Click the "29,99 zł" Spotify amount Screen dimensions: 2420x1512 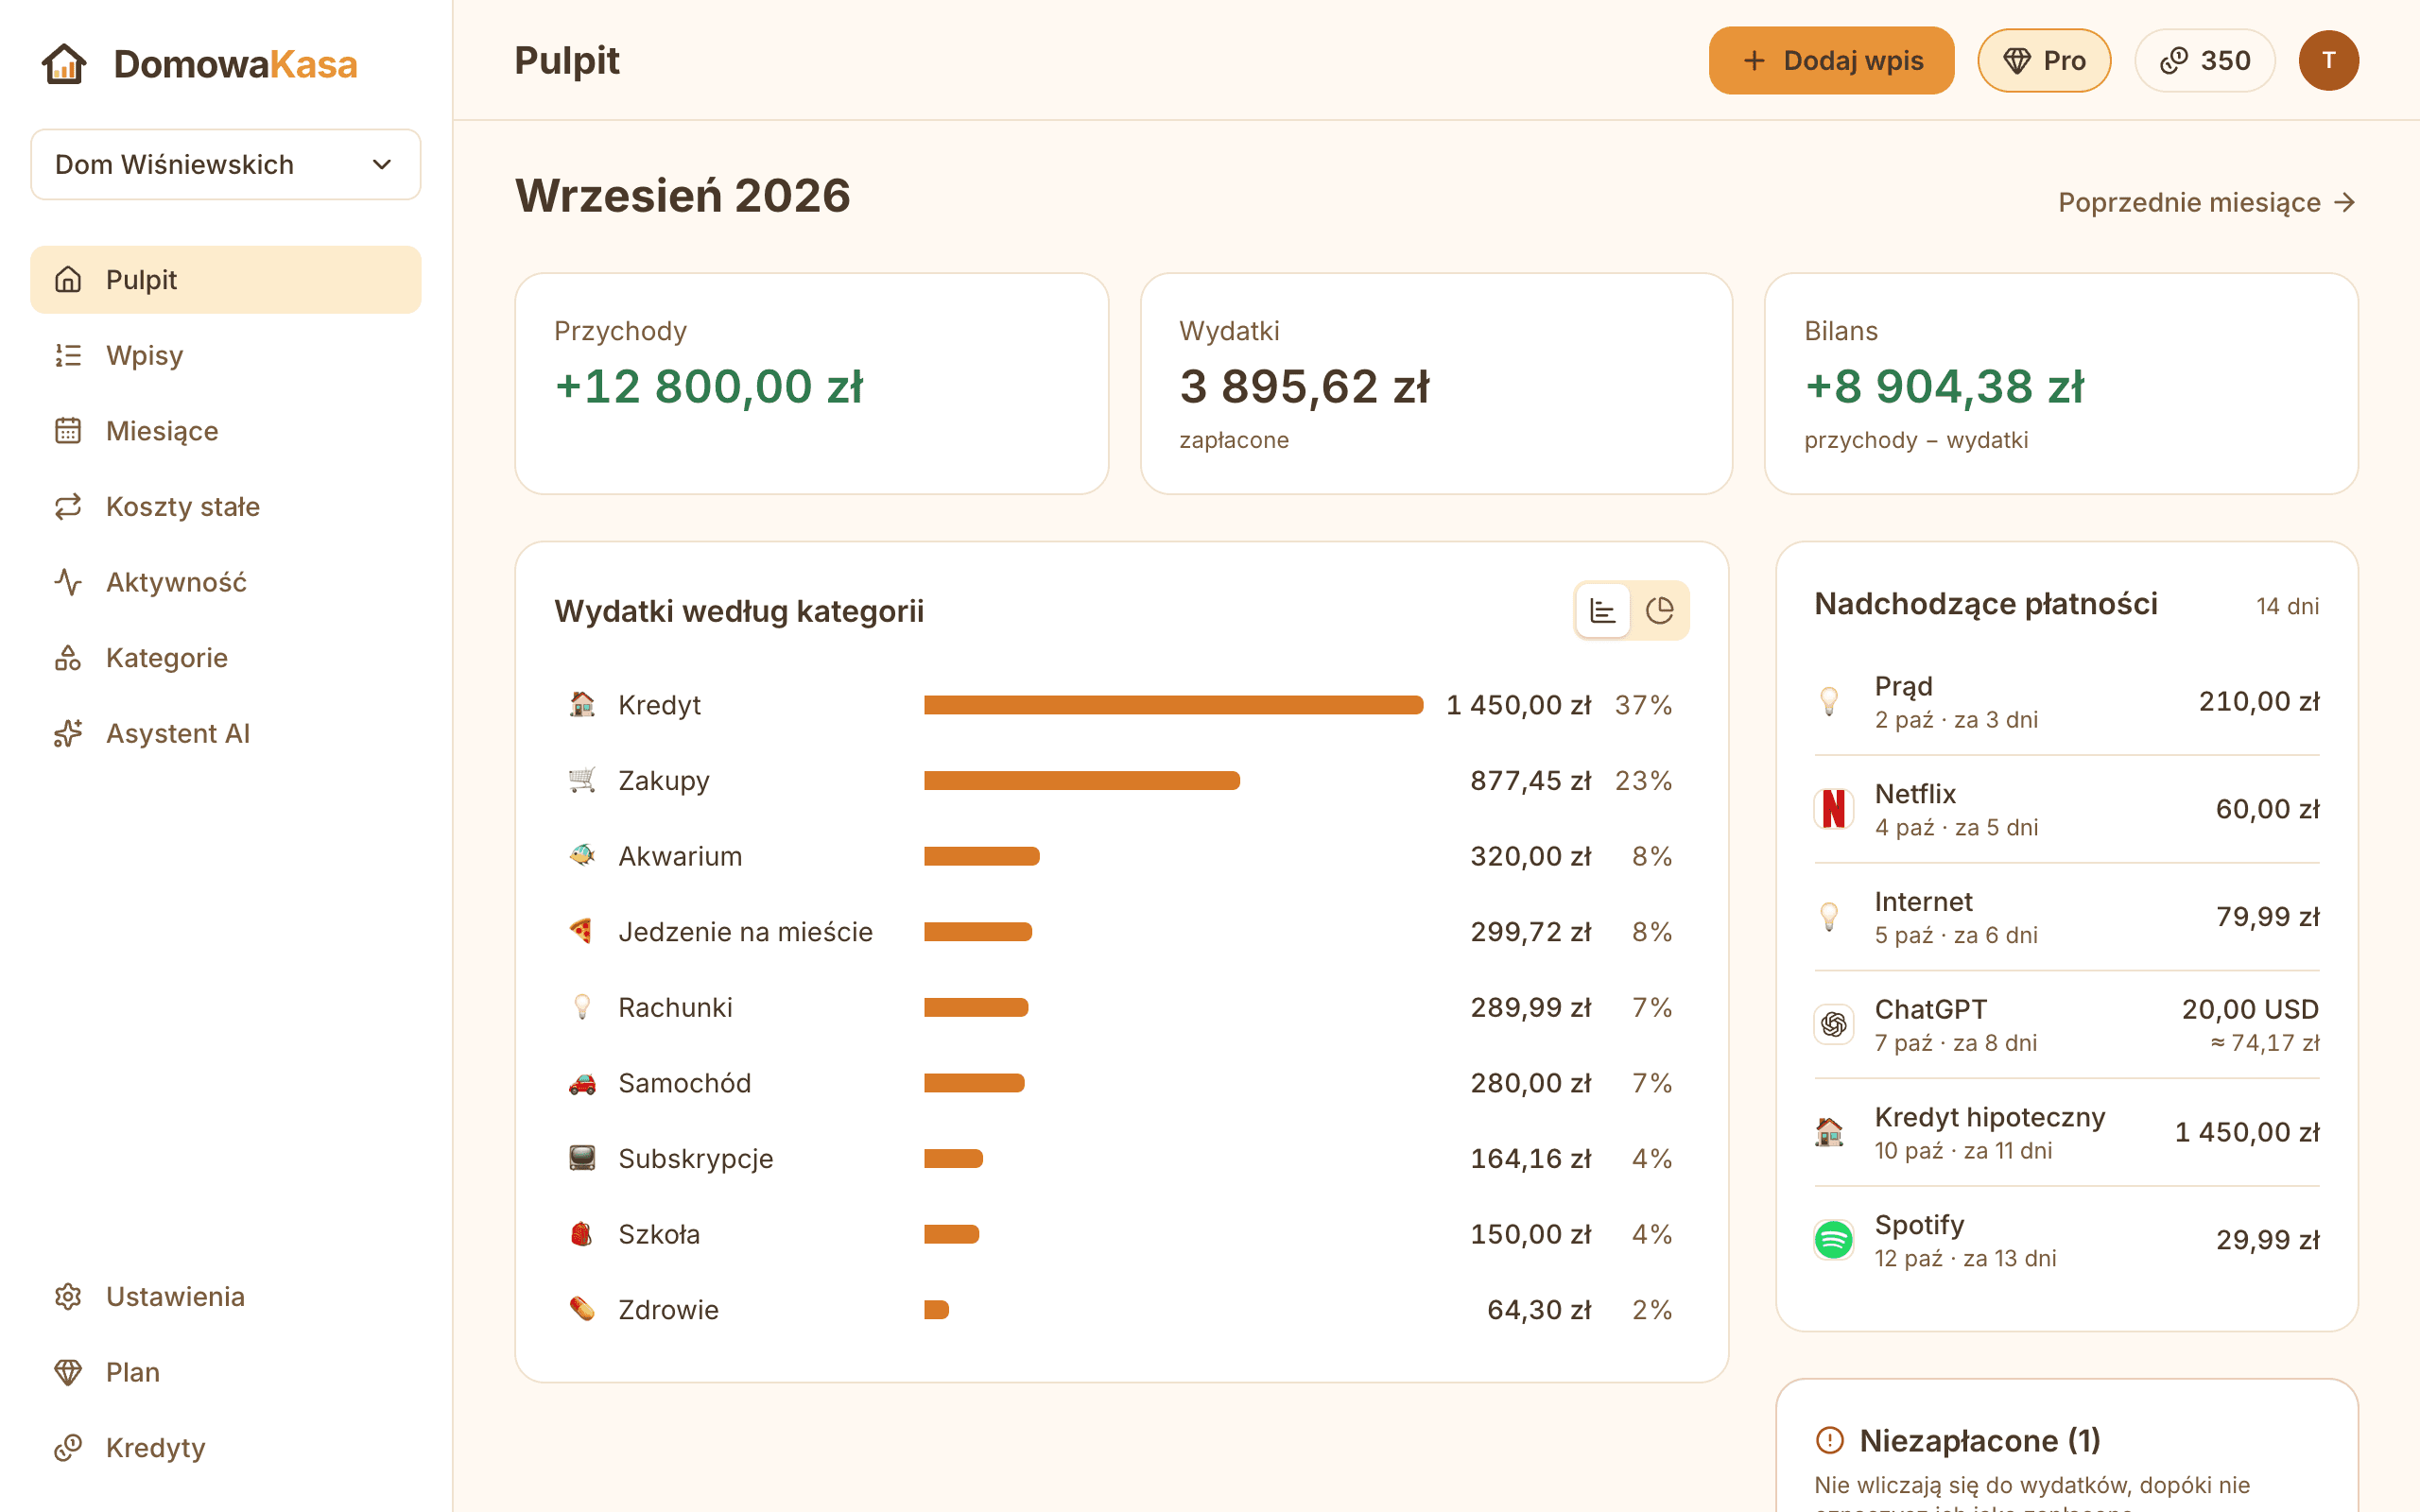click(2267, 1240)
